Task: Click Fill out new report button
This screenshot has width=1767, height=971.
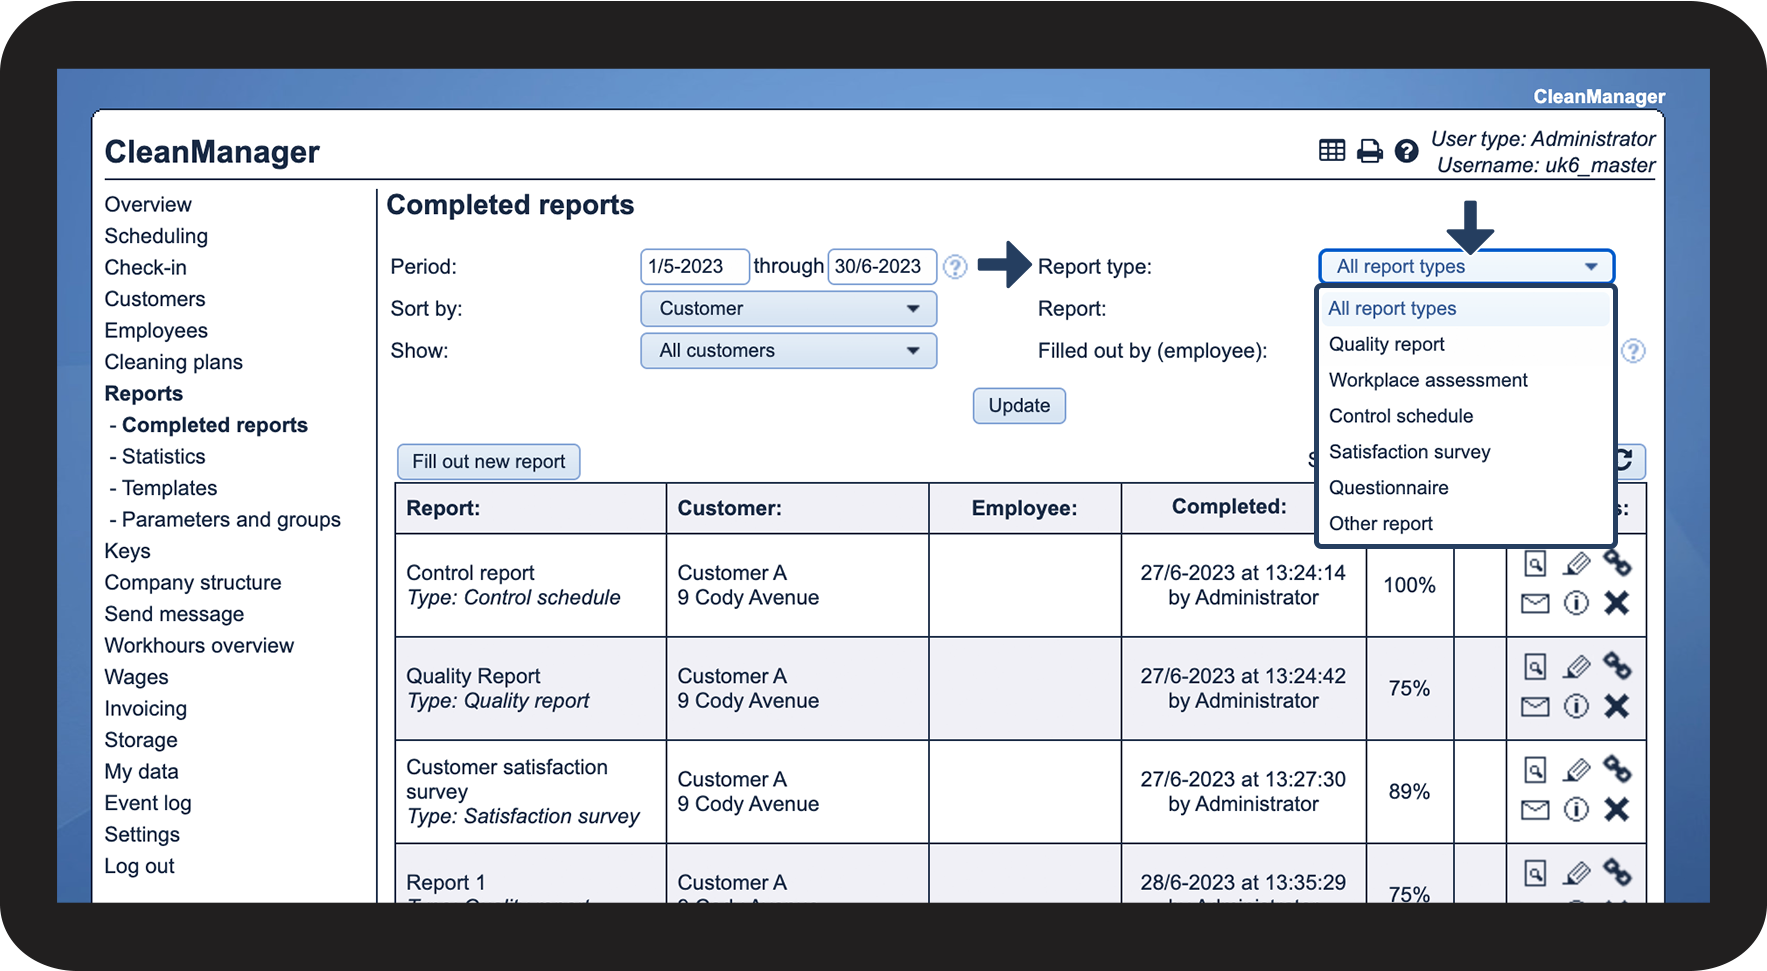Action: (488, 462)
